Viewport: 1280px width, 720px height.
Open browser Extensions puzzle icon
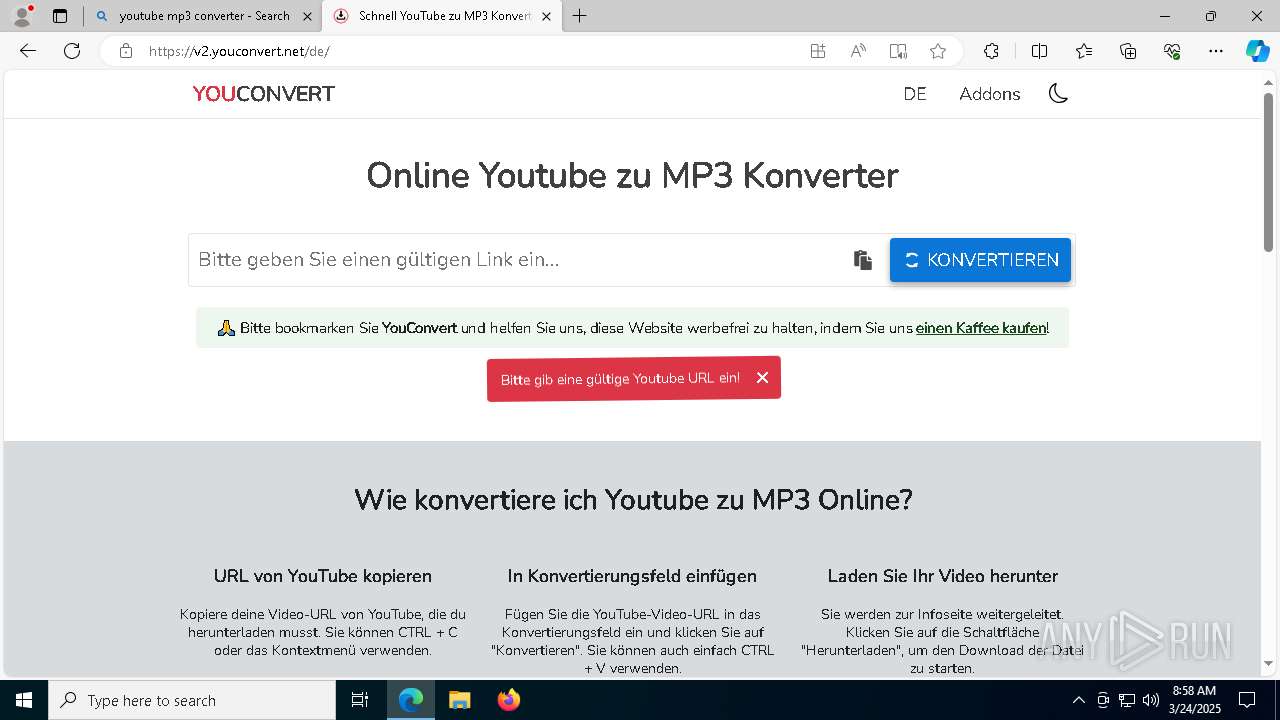[x=991, y=51]
